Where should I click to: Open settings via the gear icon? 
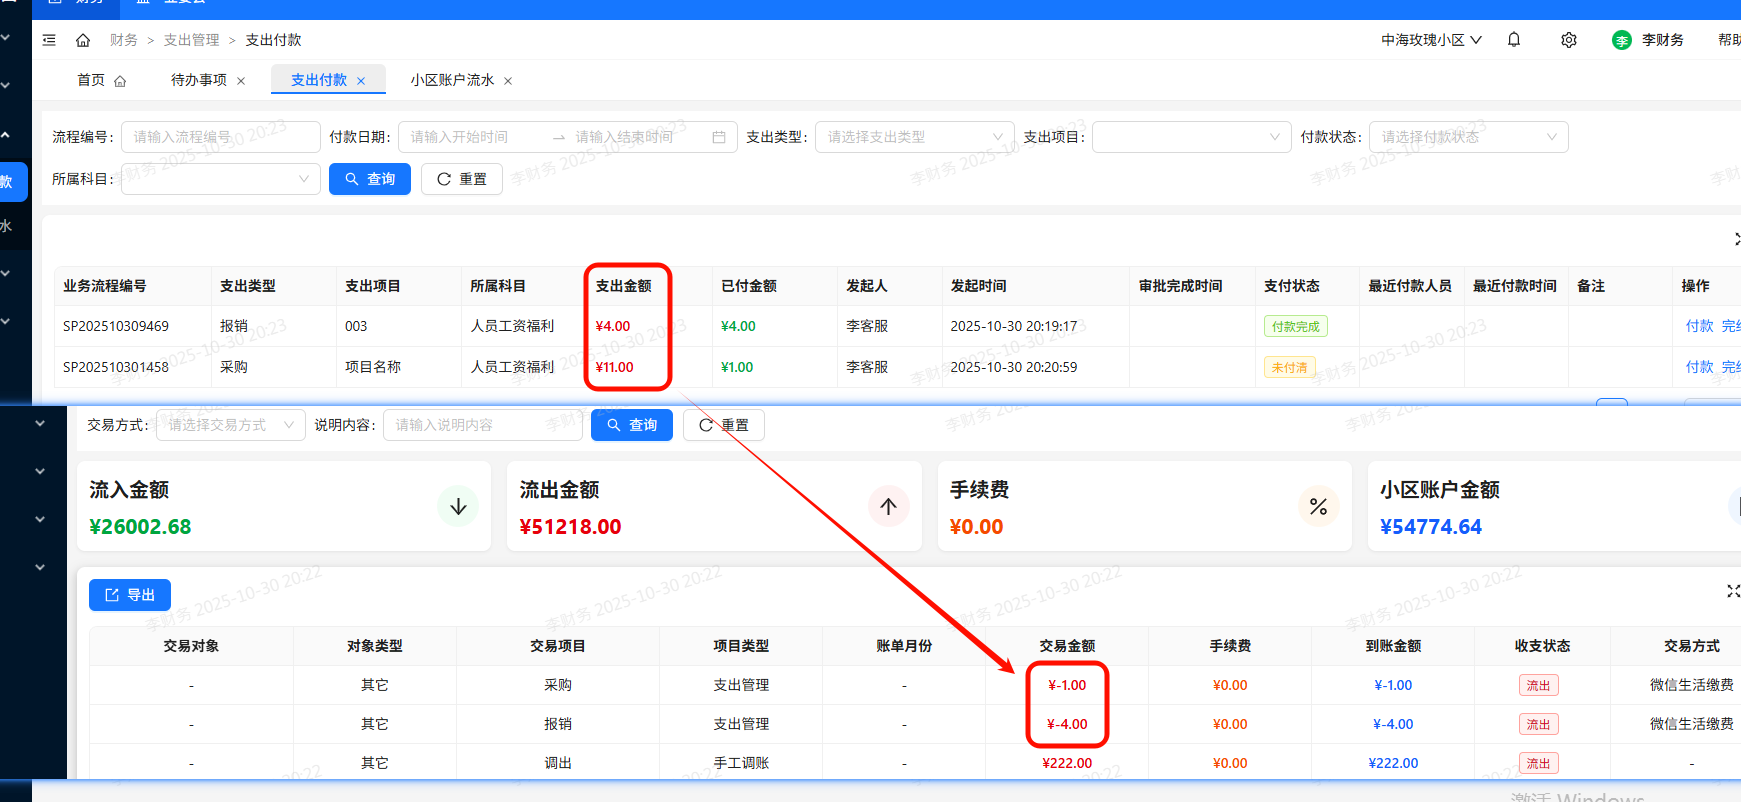point(1569,40)
